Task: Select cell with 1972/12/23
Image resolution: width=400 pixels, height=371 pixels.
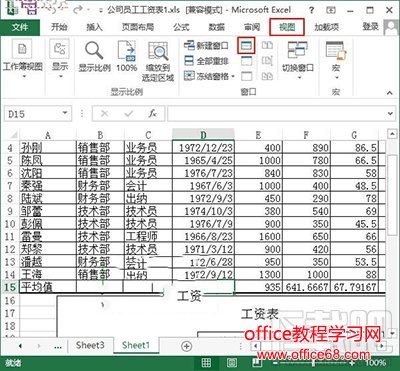Action: [x=203, y=148]
